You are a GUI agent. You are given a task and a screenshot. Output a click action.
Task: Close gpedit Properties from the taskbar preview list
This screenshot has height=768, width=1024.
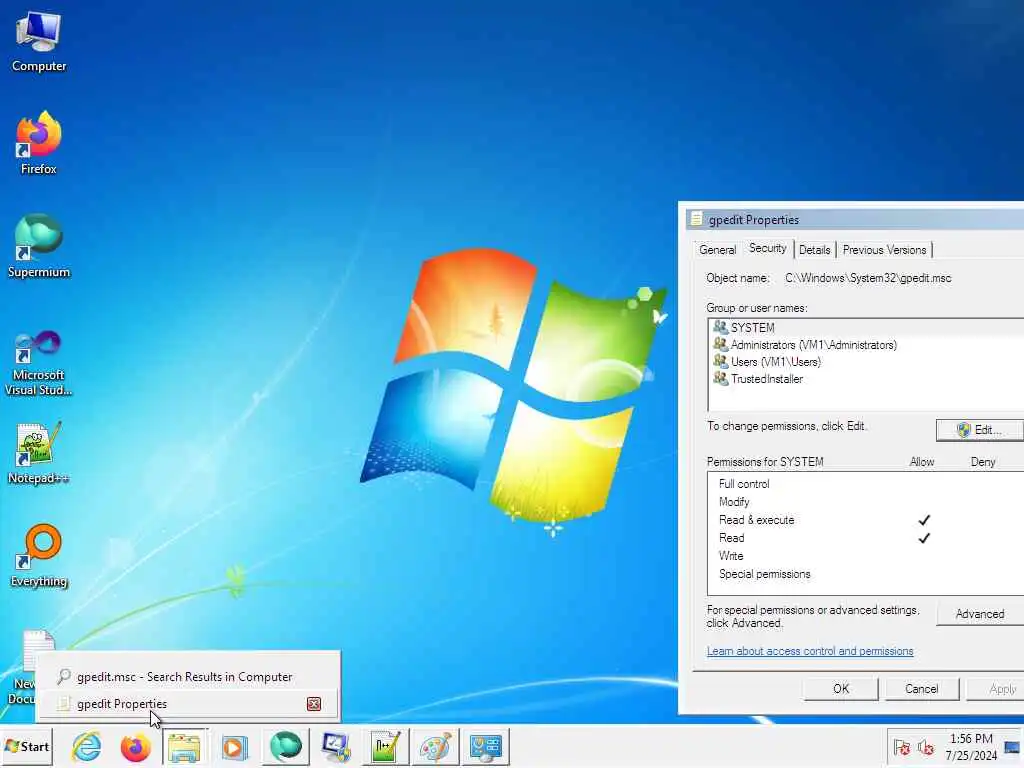coord(314,703)
